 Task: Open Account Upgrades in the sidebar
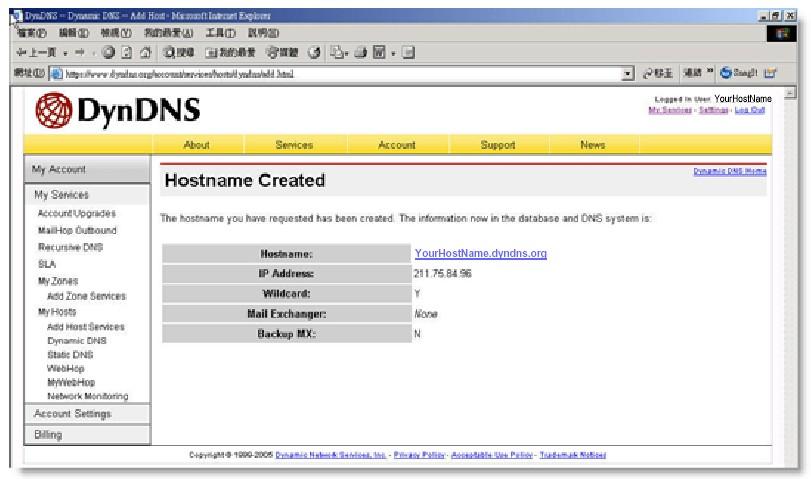pyautogui.click(x=77, y=213)
